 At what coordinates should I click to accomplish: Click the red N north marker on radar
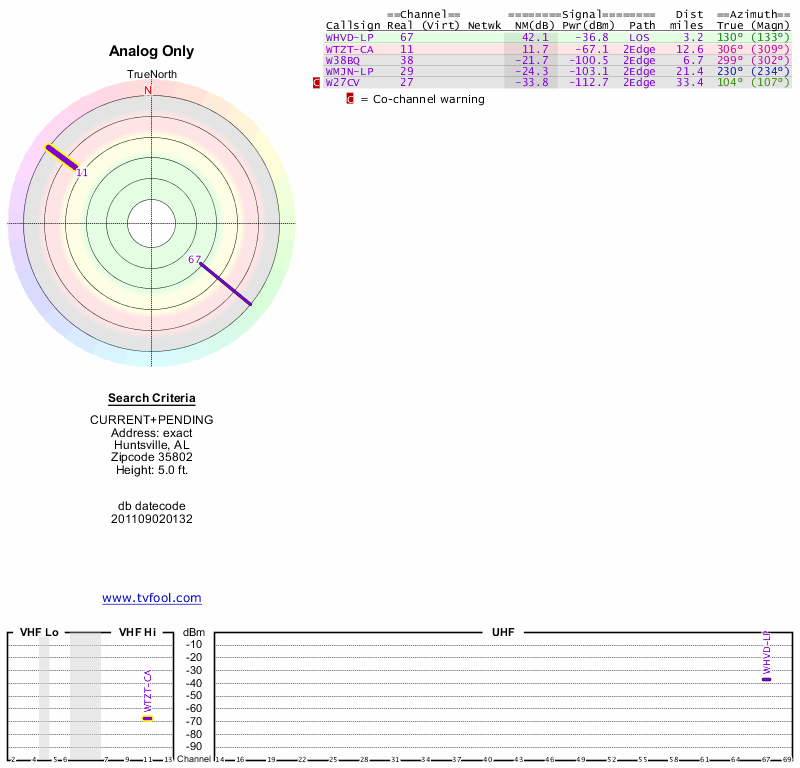click(148, 90)
